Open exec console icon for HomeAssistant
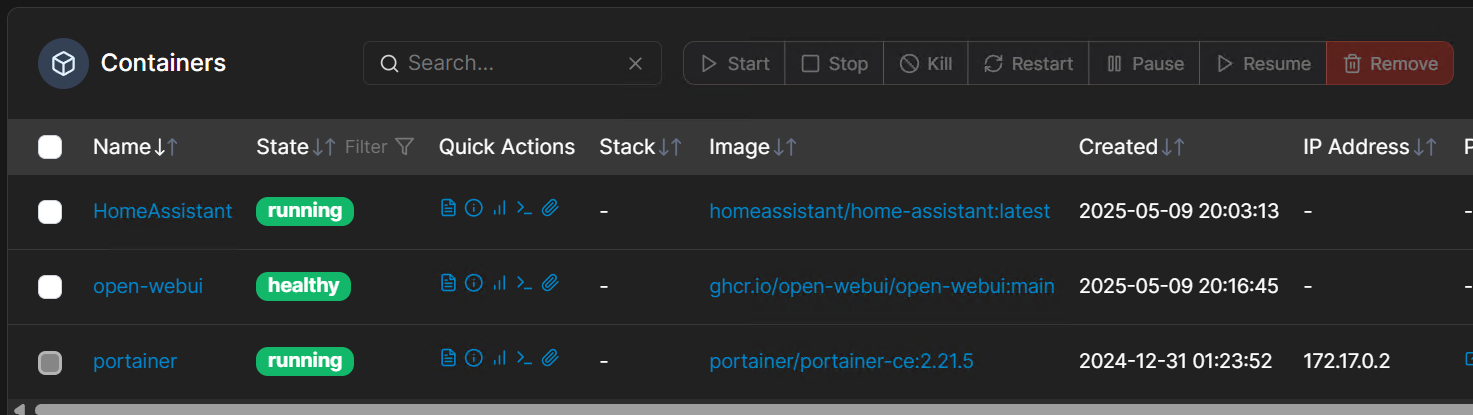Image resolution: width=1473 pixels, height=415 pixels. click(524, 208)
